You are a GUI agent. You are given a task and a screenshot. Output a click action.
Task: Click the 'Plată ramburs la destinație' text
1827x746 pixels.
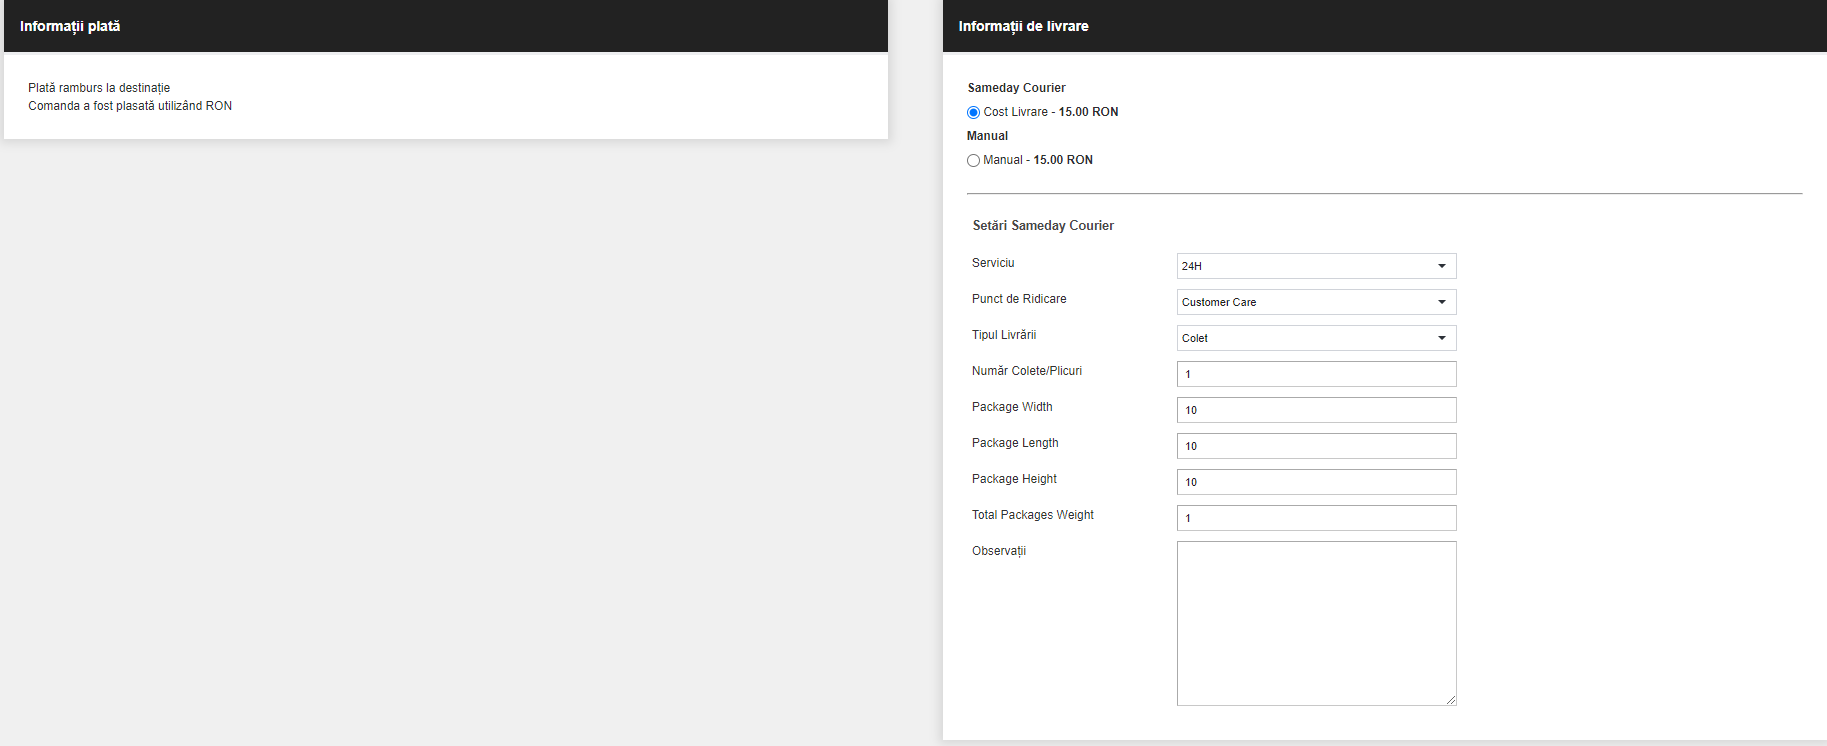click(99, 88)
